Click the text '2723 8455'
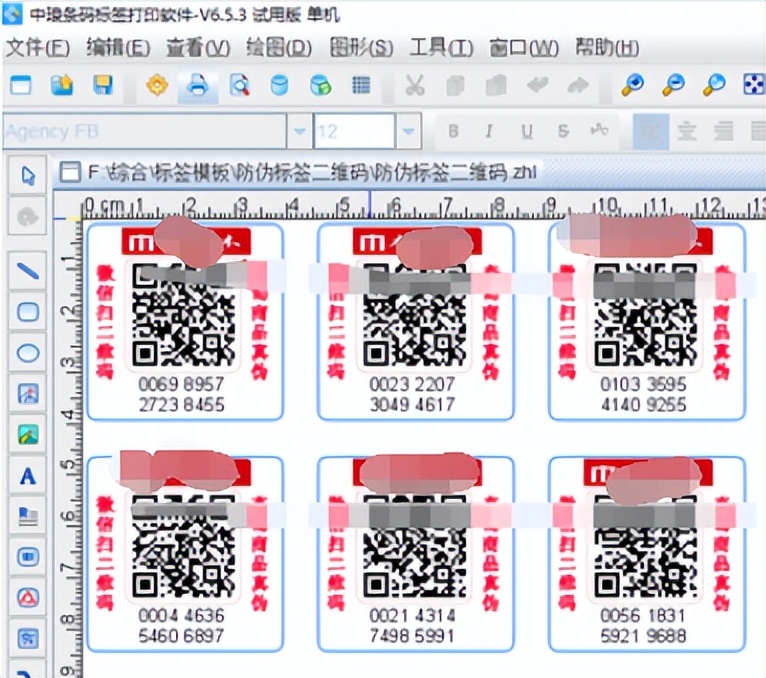 click(x=181, y=404)
